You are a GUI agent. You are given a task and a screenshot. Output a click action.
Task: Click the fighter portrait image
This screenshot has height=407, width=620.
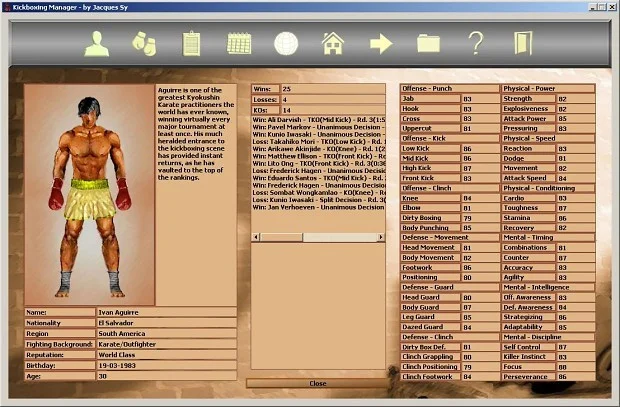pos(89,195)
